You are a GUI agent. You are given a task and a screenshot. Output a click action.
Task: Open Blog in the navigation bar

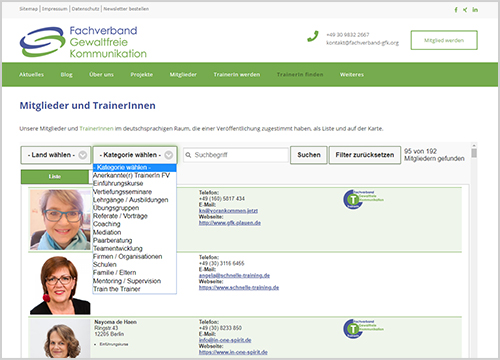(67, 74)
